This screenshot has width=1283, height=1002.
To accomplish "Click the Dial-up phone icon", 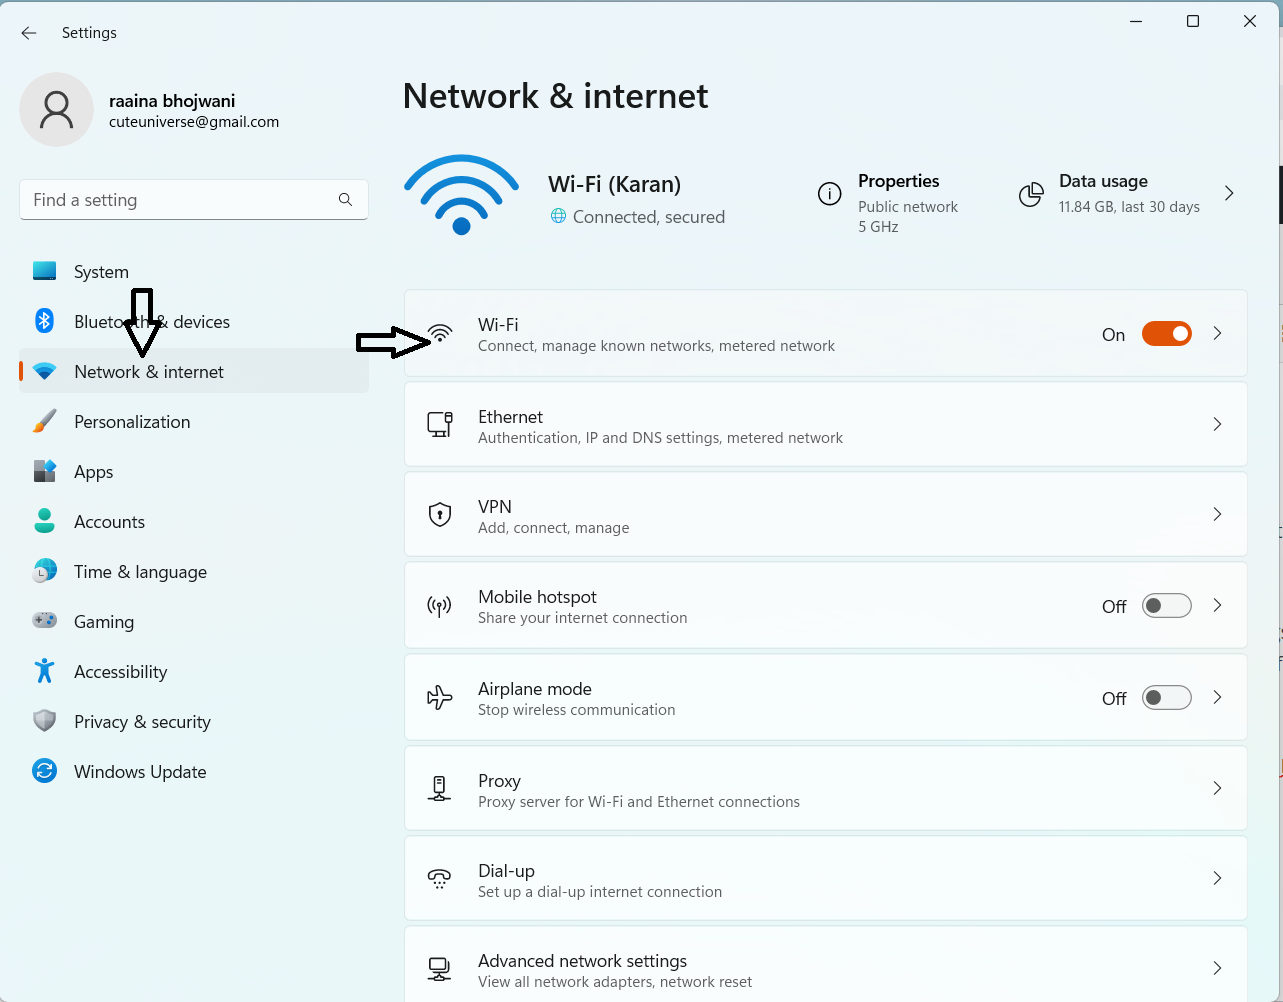I will pos(440,878).
